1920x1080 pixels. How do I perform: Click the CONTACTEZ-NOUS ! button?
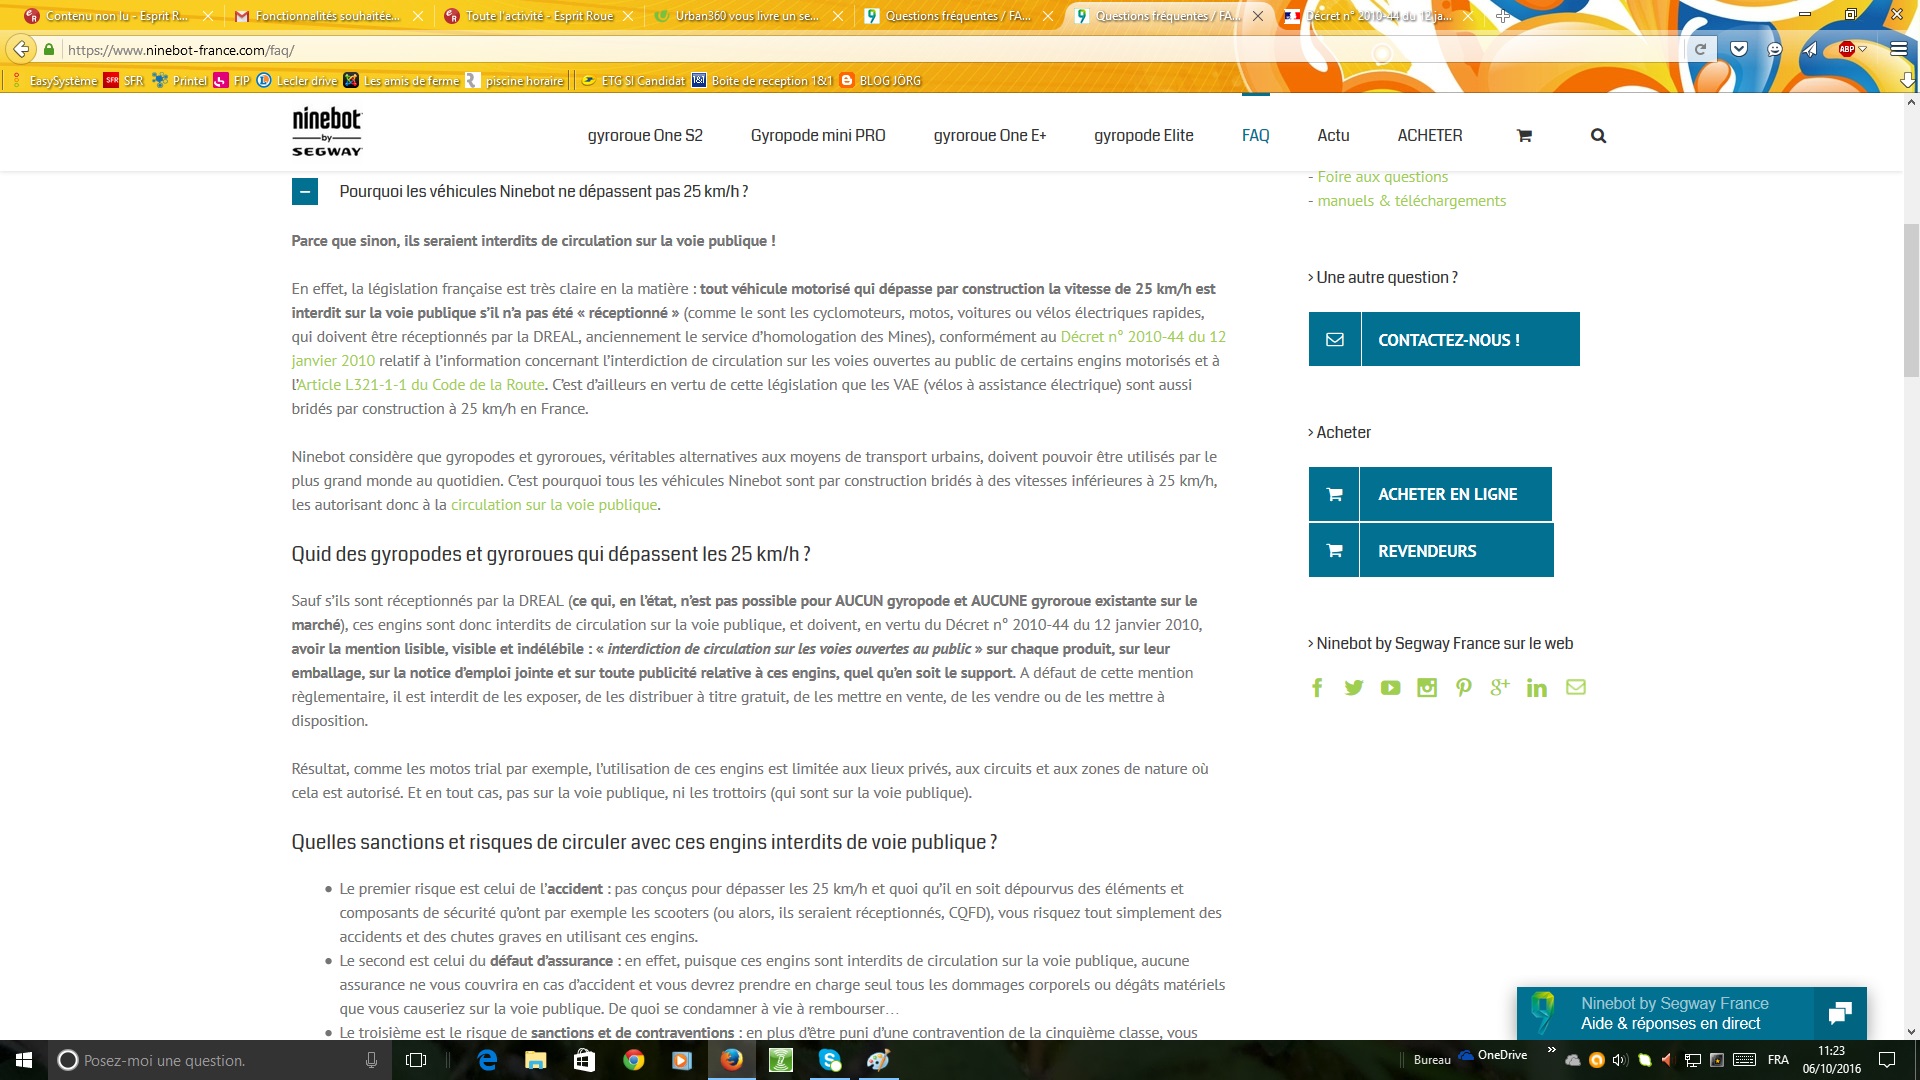tap(1444, 339)
